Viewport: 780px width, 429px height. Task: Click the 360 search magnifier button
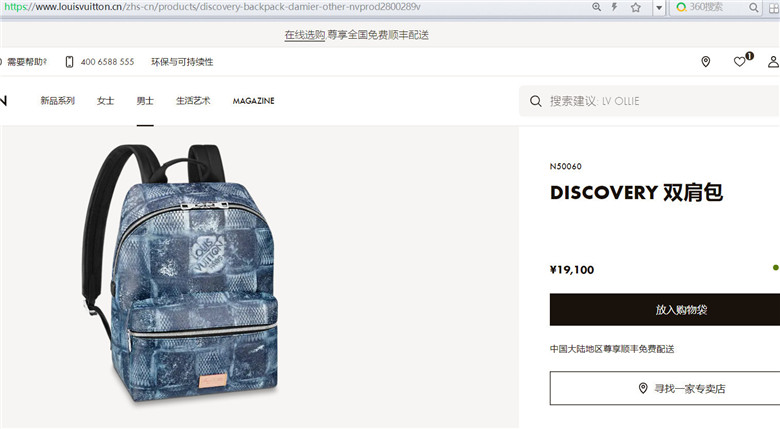point(754,7)
